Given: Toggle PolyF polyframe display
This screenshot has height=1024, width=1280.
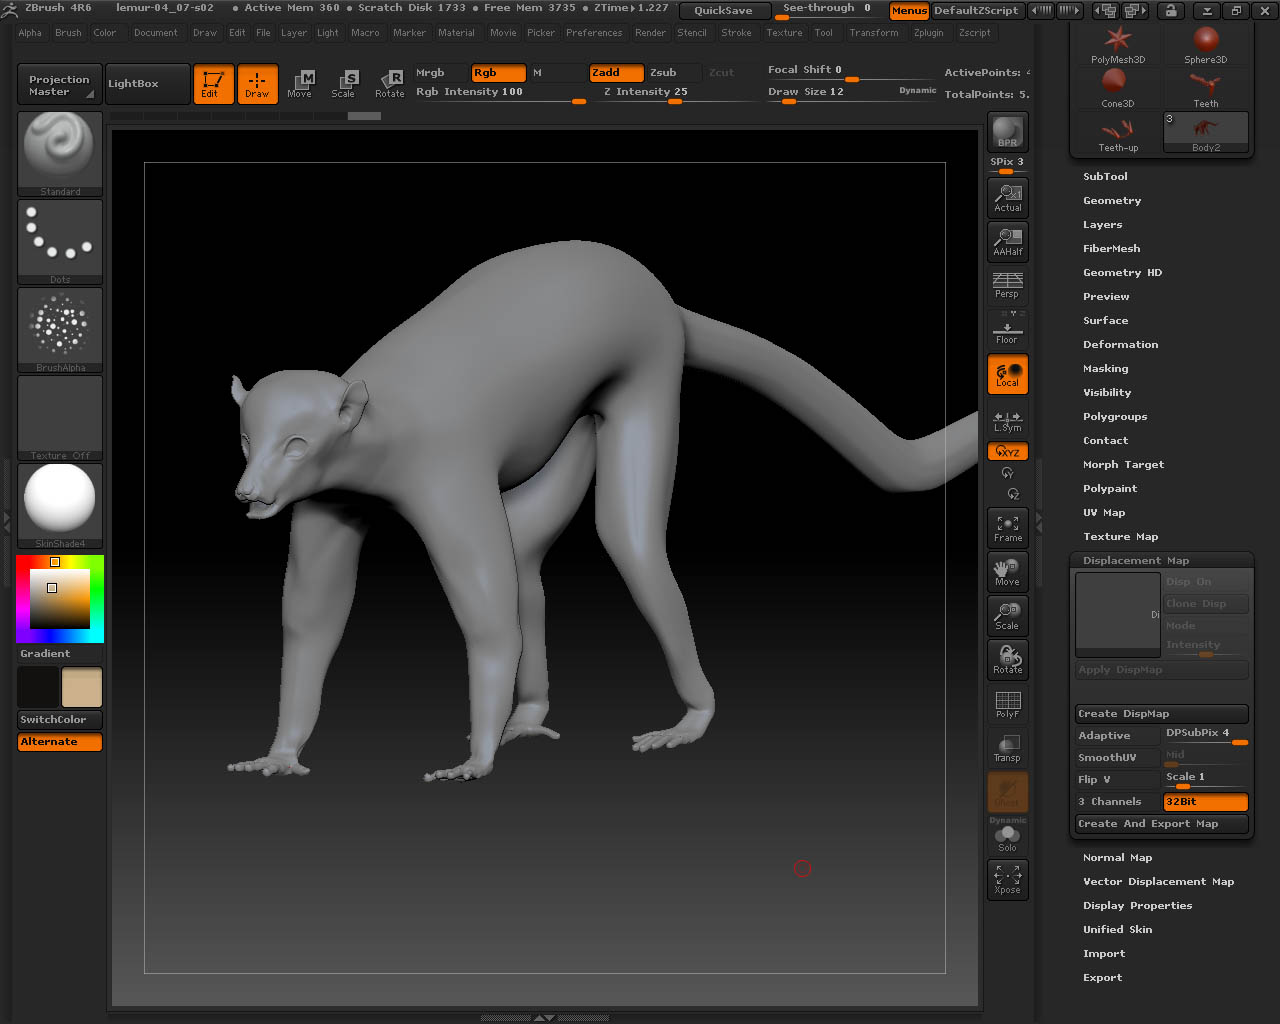Looking at the screenshot, I should tap(1007, 703).
